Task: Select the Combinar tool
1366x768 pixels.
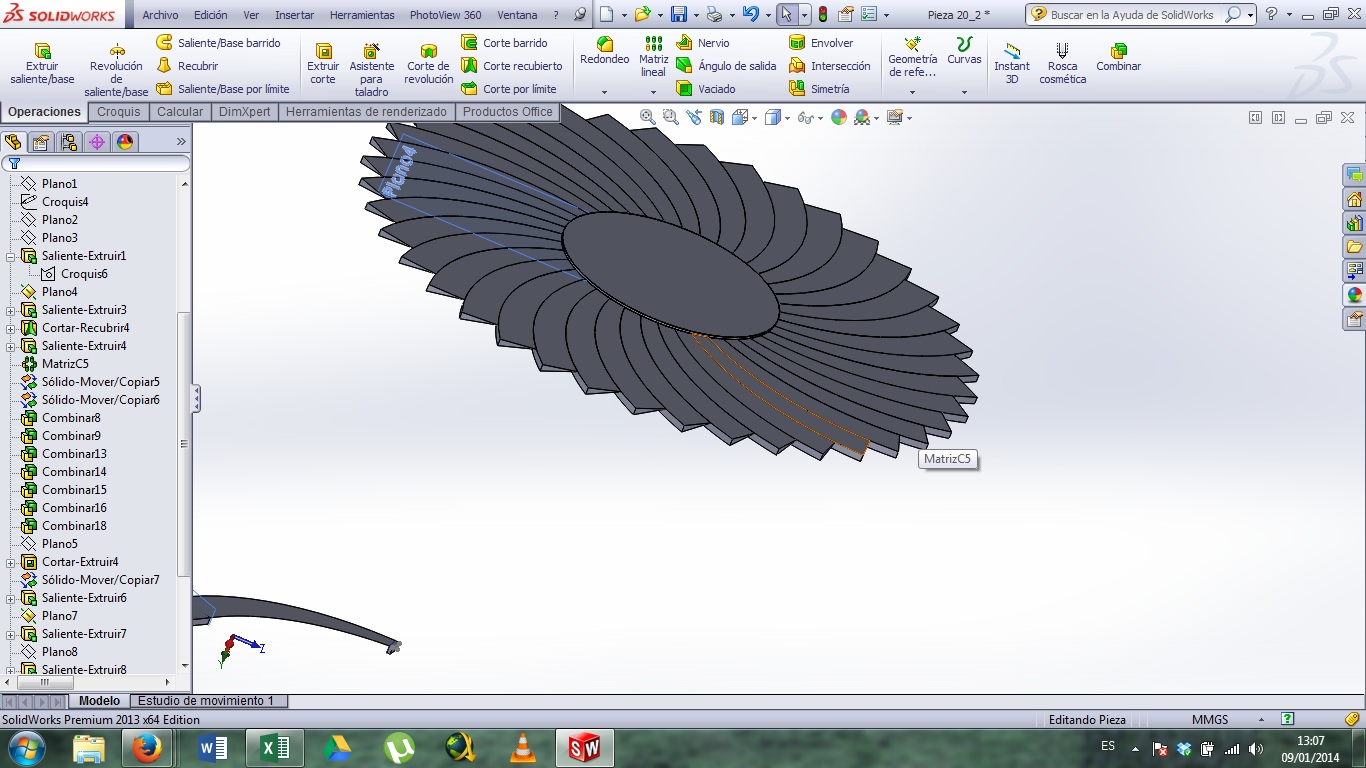Action: point(1118,58)
